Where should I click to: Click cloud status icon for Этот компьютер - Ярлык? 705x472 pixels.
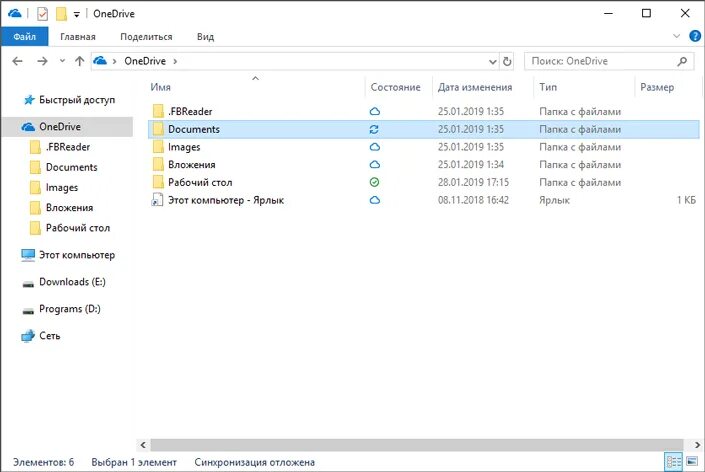(x=375, y=200)
